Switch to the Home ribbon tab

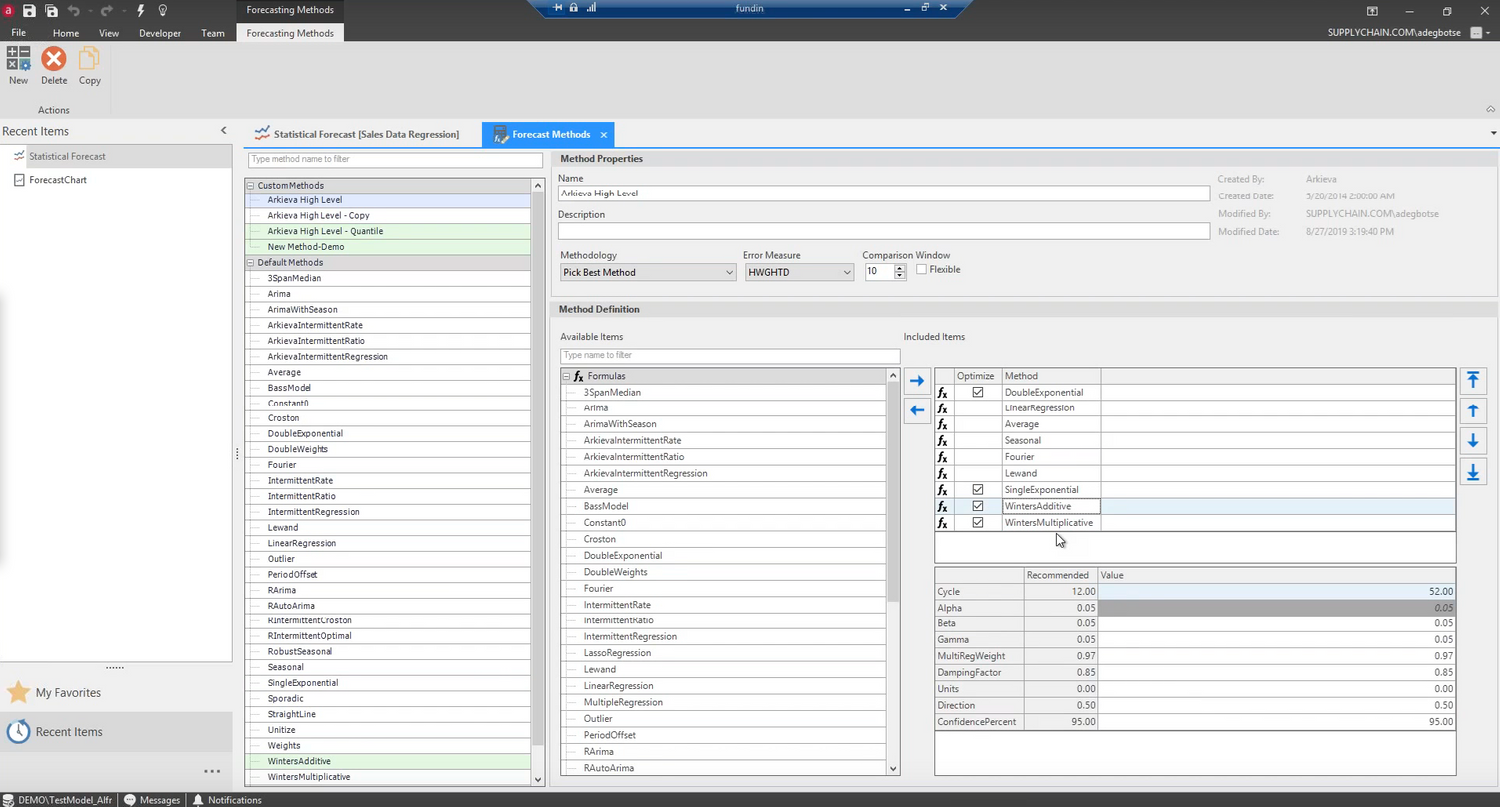[66, 33]
